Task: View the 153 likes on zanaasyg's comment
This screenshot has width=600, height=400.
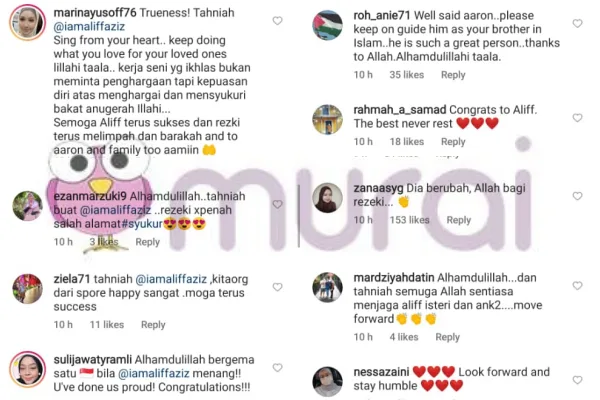Action: [x=409, y=220]
